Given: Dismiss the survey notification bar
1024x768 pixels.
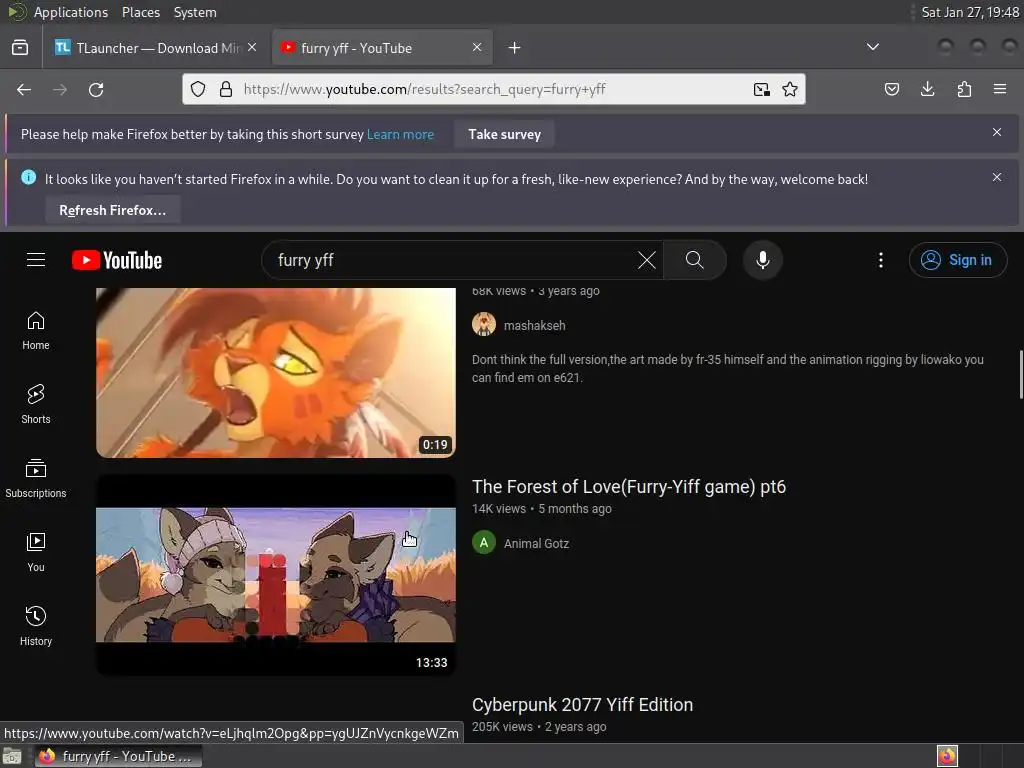Looking at the screenshot, I should coord(997,132).
